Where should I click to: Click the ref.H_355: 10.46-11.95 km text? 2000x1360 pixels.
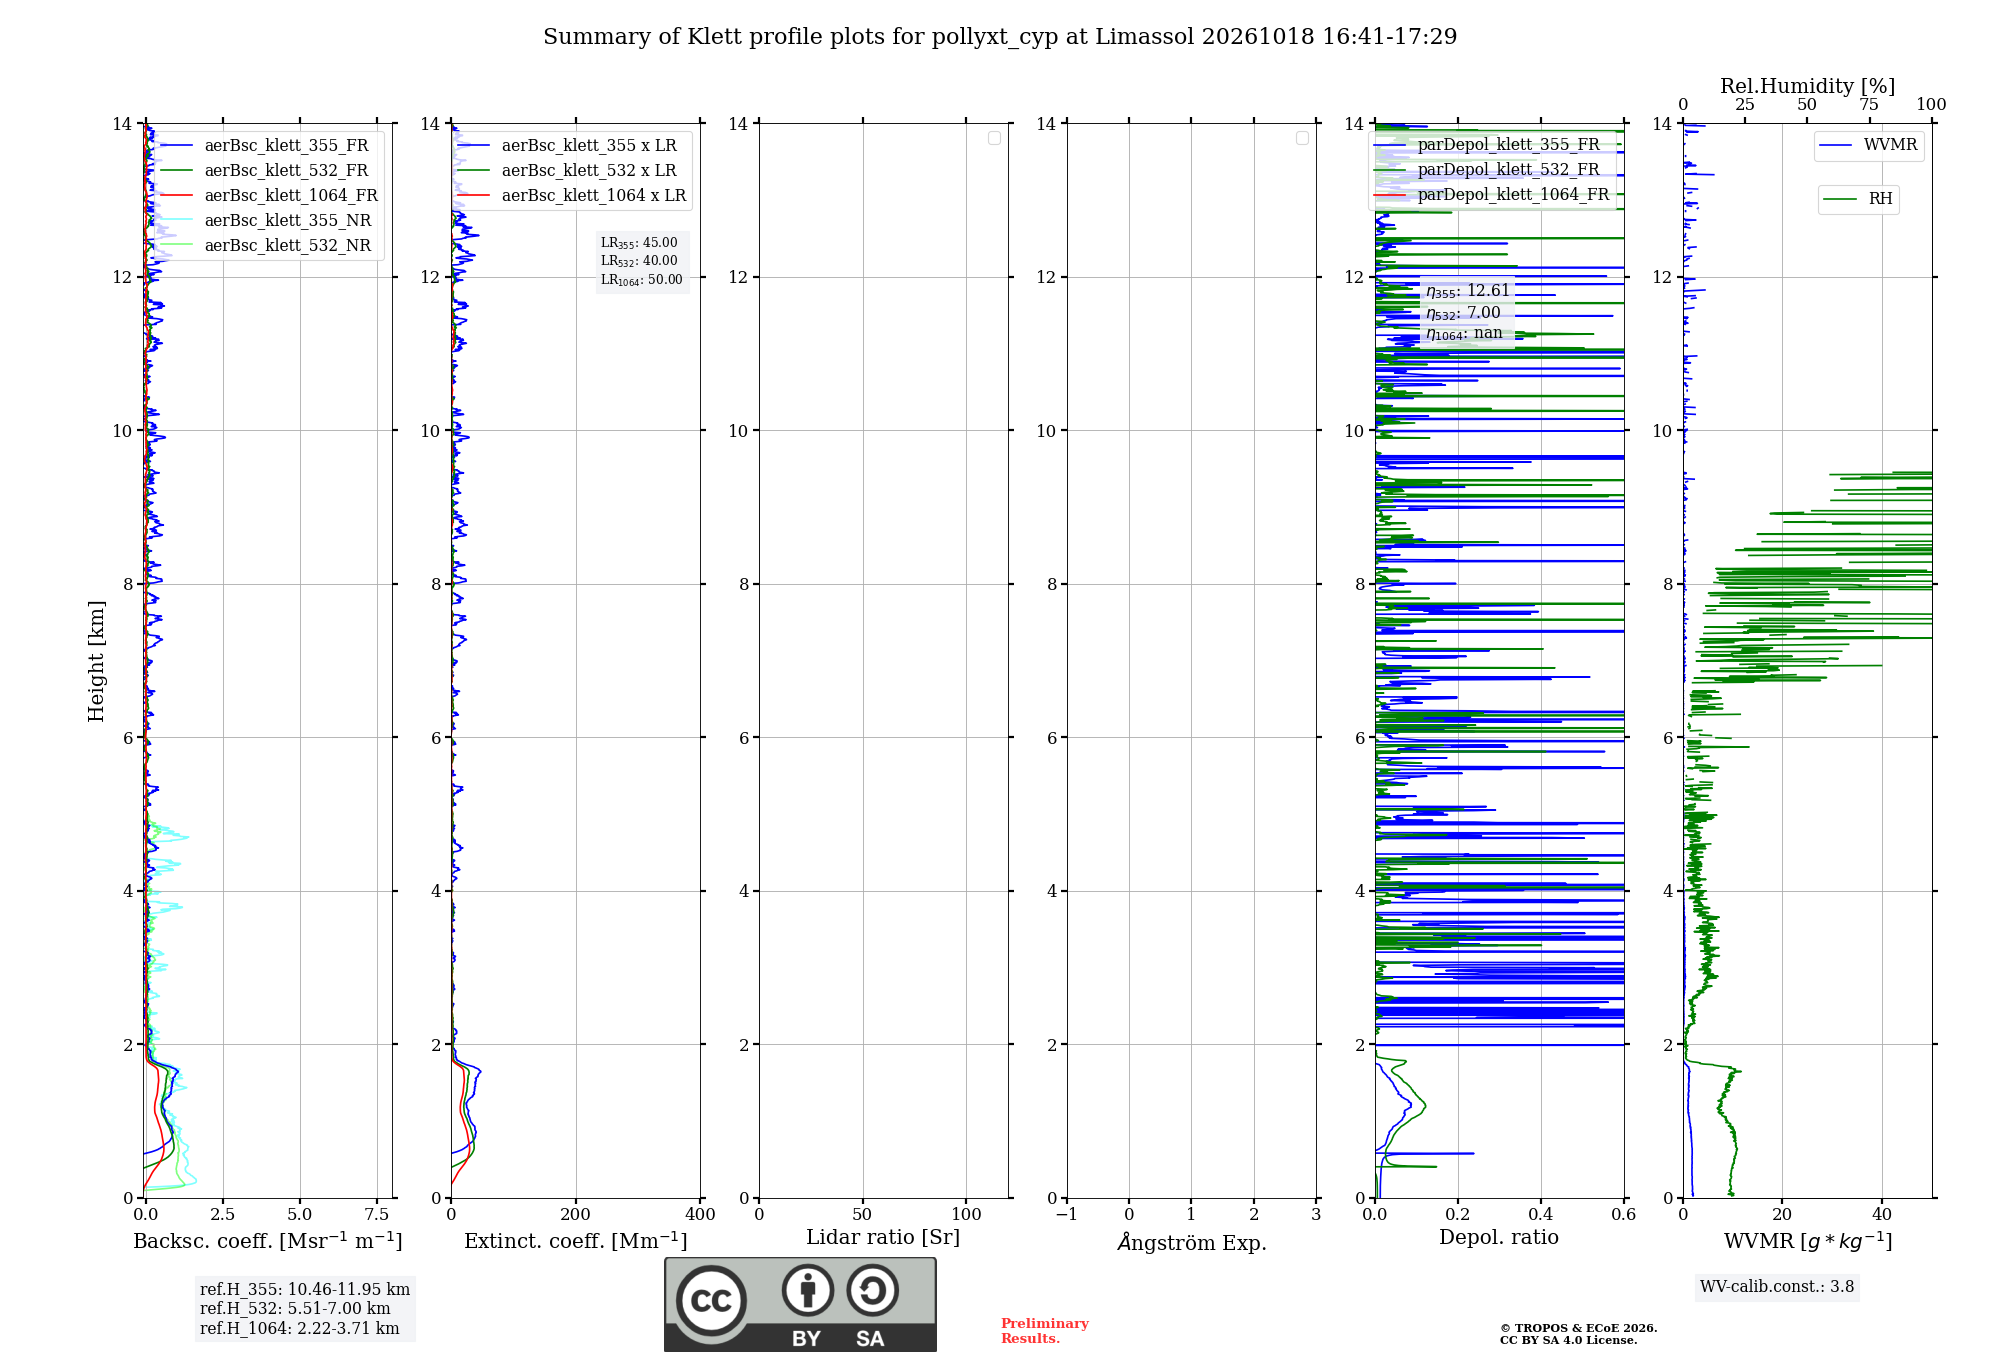(305, 1290)
